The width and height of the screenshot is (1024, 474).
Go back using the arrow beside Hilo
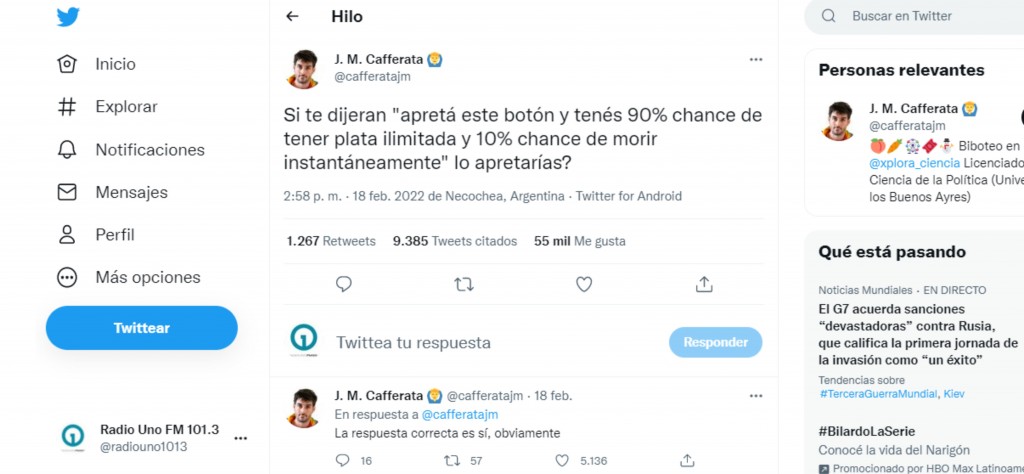point(292,16)
